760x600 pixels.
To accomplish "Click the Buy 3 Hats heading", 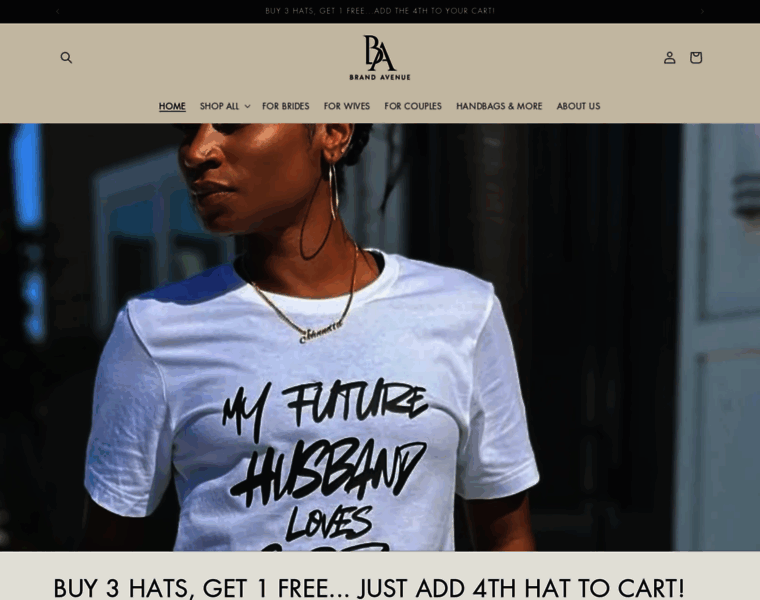I will (x=368, y=588).
